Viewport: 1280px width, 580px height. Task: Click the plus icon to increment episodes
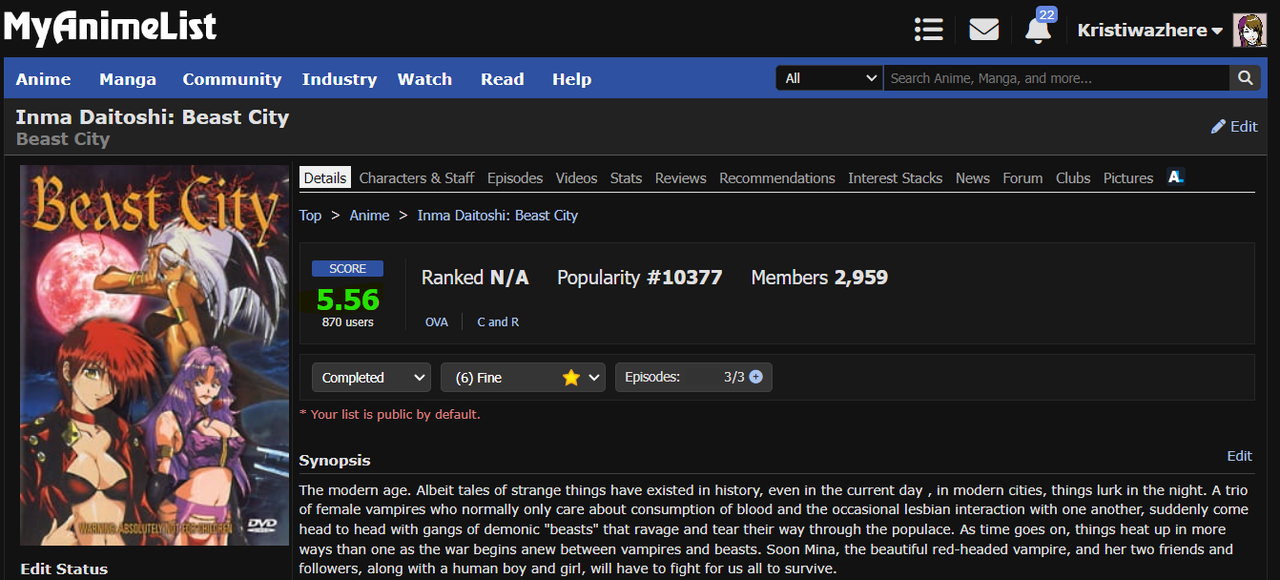(756, 377)
